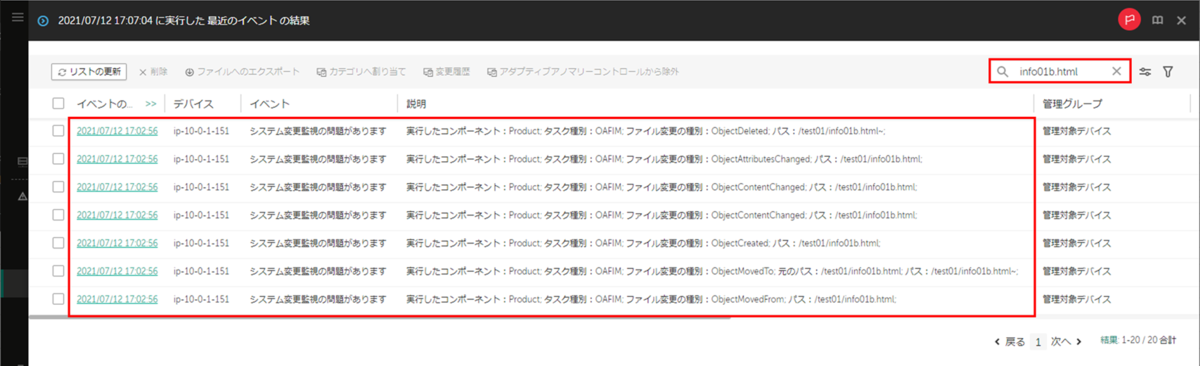Open the funnel filter icon
The image size is (1200, 366).
1168,72
